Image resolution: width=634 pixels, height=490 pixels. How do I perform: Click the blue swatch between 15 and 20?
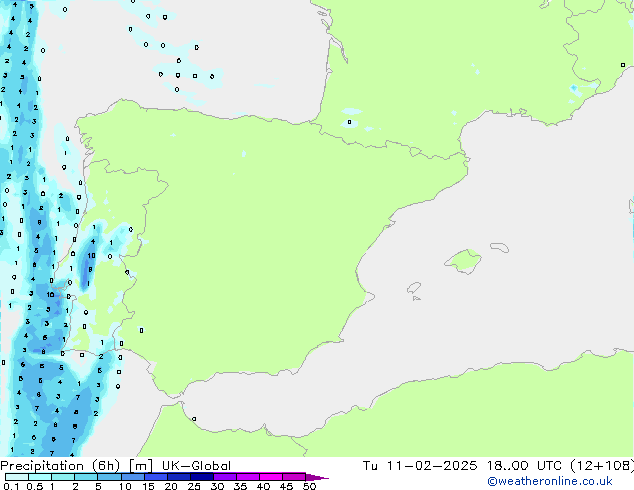click(155, 477)
